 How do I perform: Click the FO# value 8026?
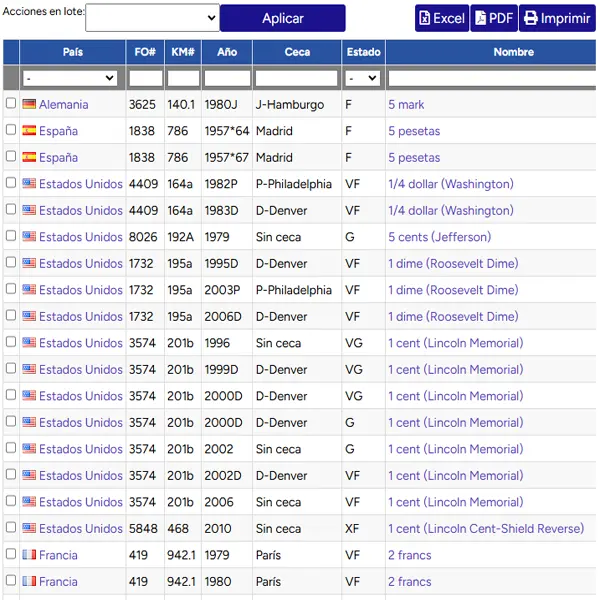[143, 237]
